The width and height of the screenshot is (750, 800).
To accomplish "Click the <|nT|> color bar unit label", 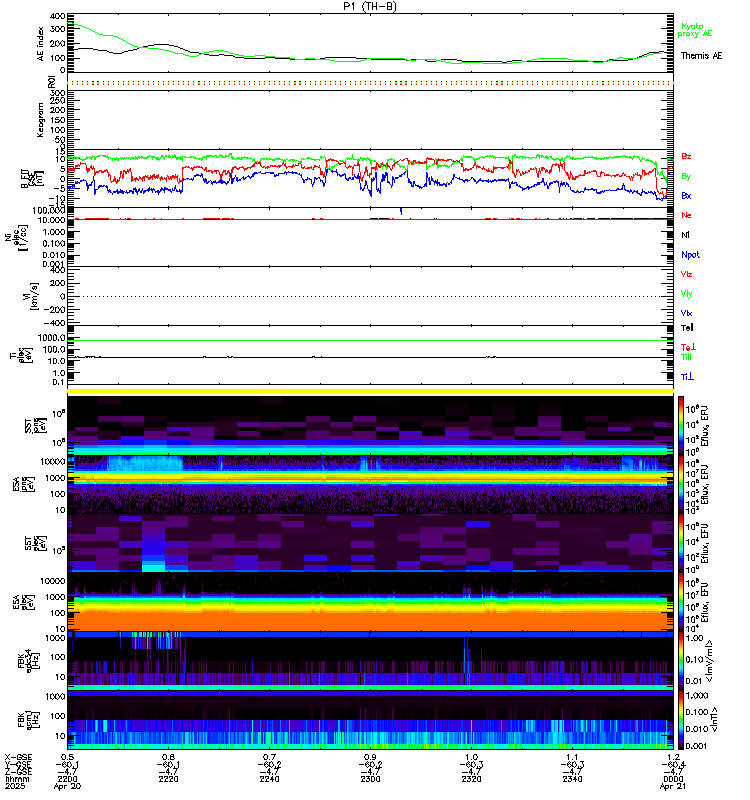I will 714,720.
